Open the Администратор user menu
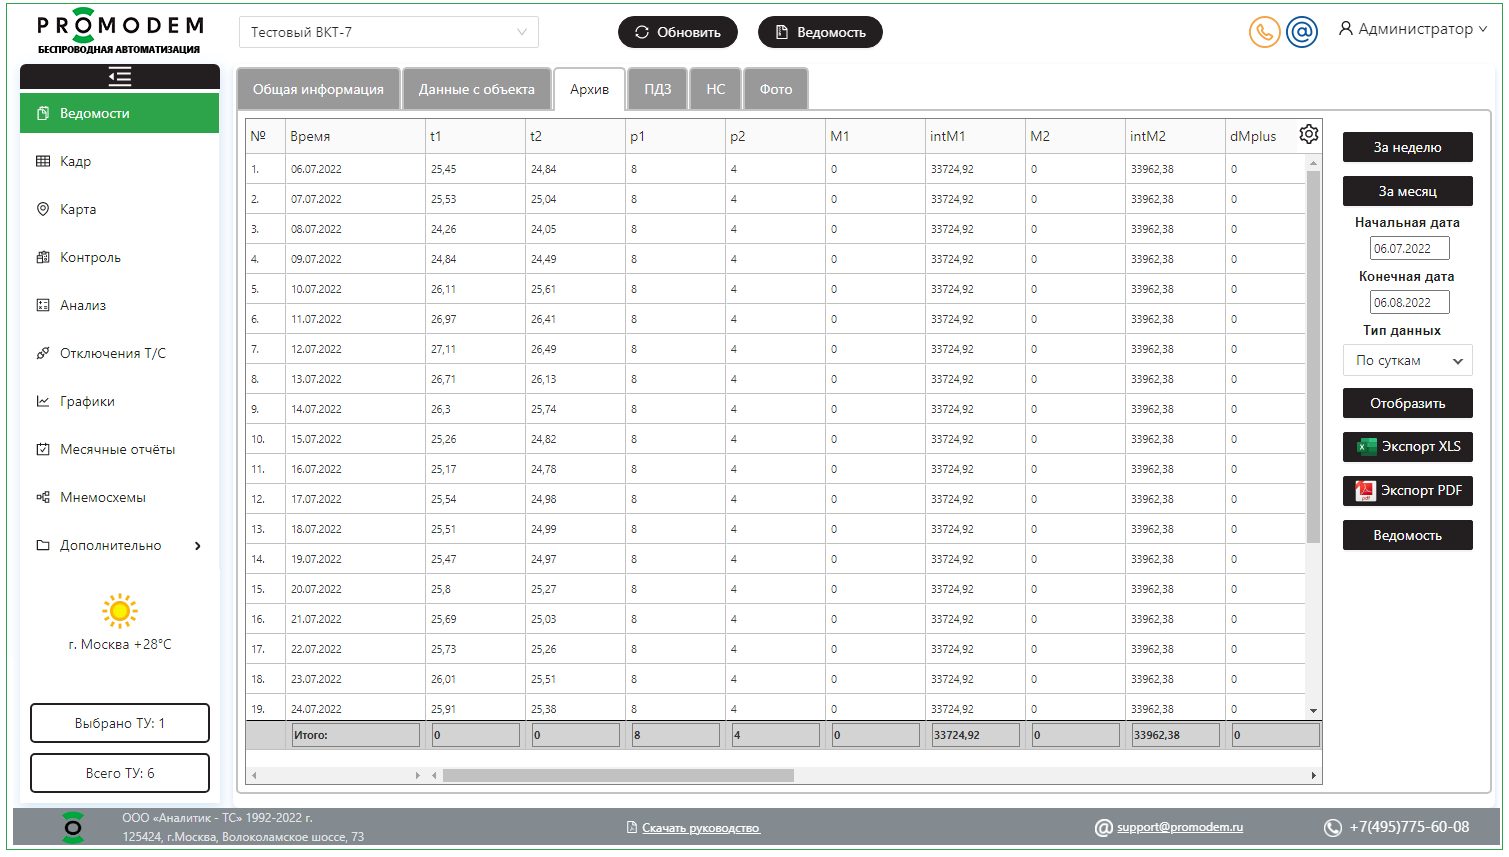Viewport: 1509px width, 857px height. (x=1414, y=29)
